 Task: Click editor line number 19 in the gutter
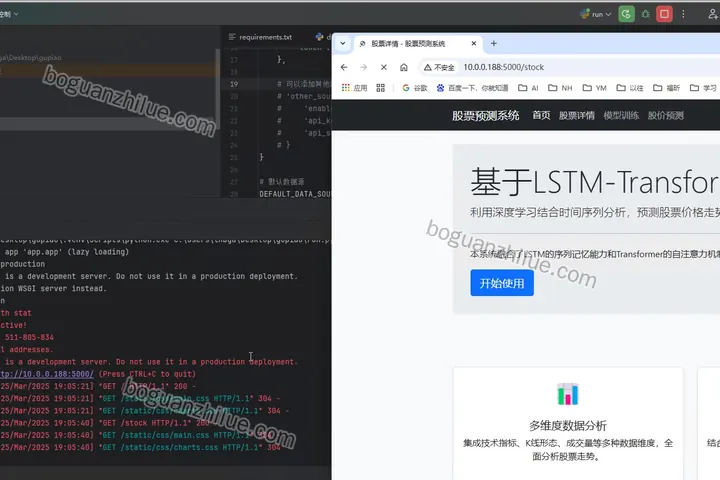click(234, 85)
